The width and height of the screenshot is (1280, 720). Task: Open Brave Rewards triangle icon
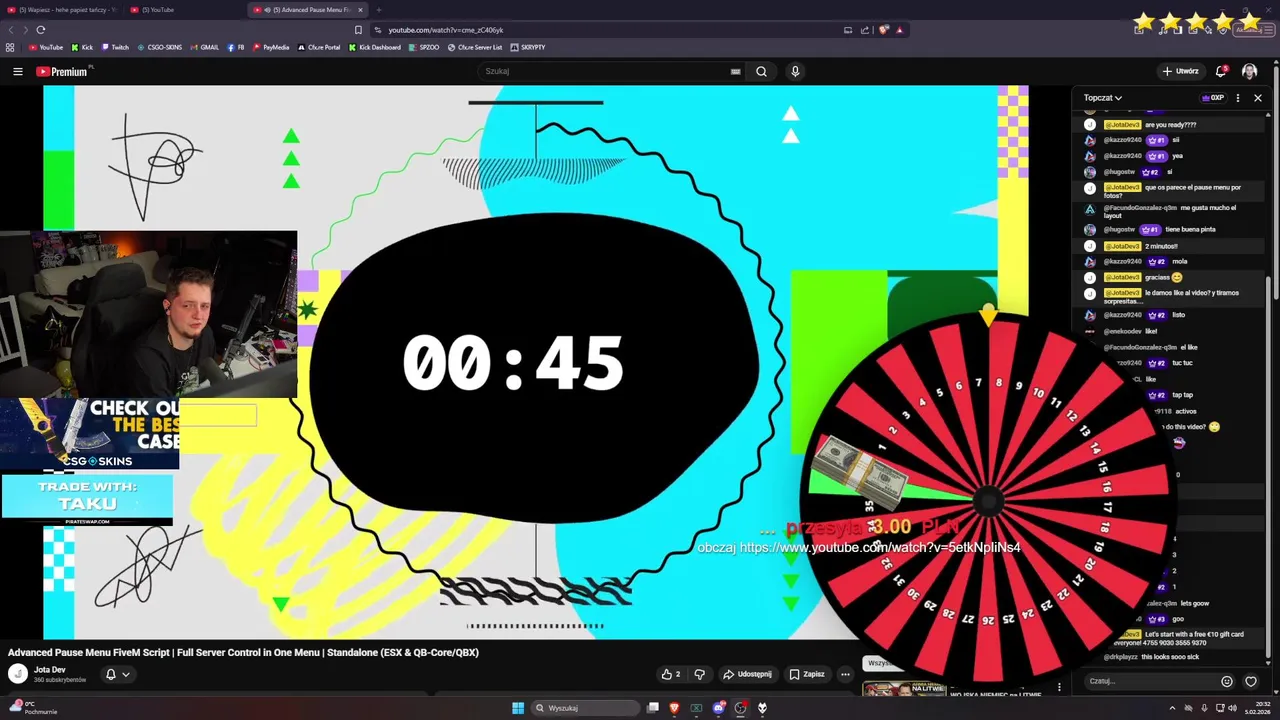(x=899, y=30)
